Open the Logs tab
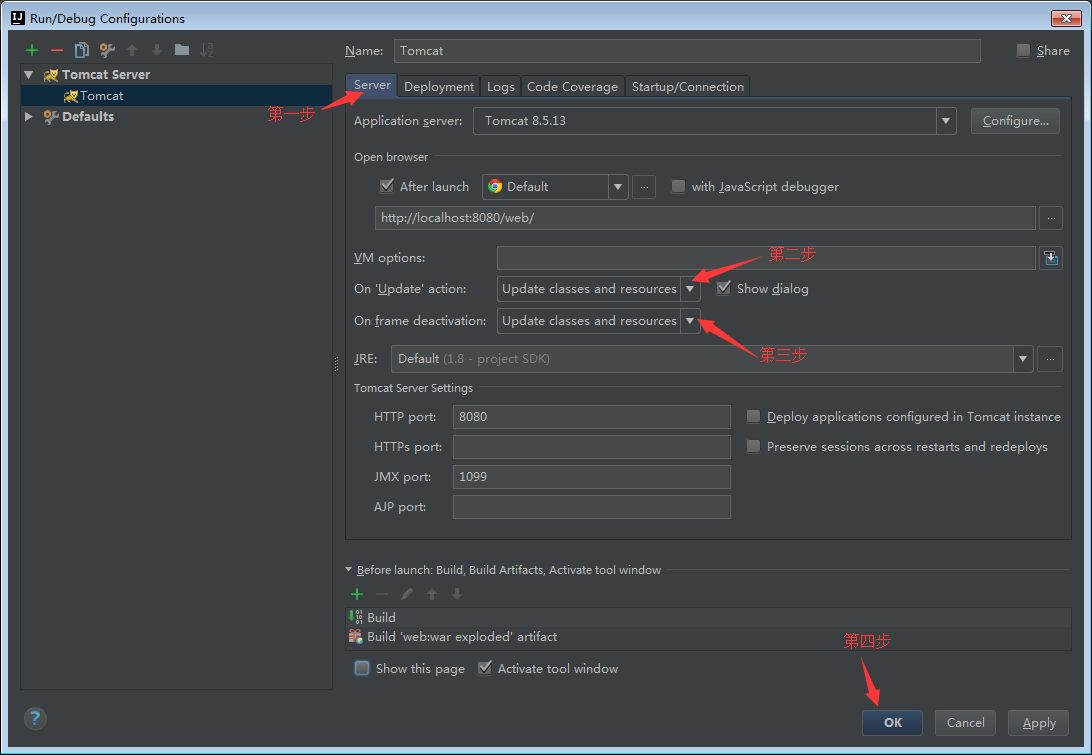The width and height of the screenshot is (1092, 755). point(501,86)
